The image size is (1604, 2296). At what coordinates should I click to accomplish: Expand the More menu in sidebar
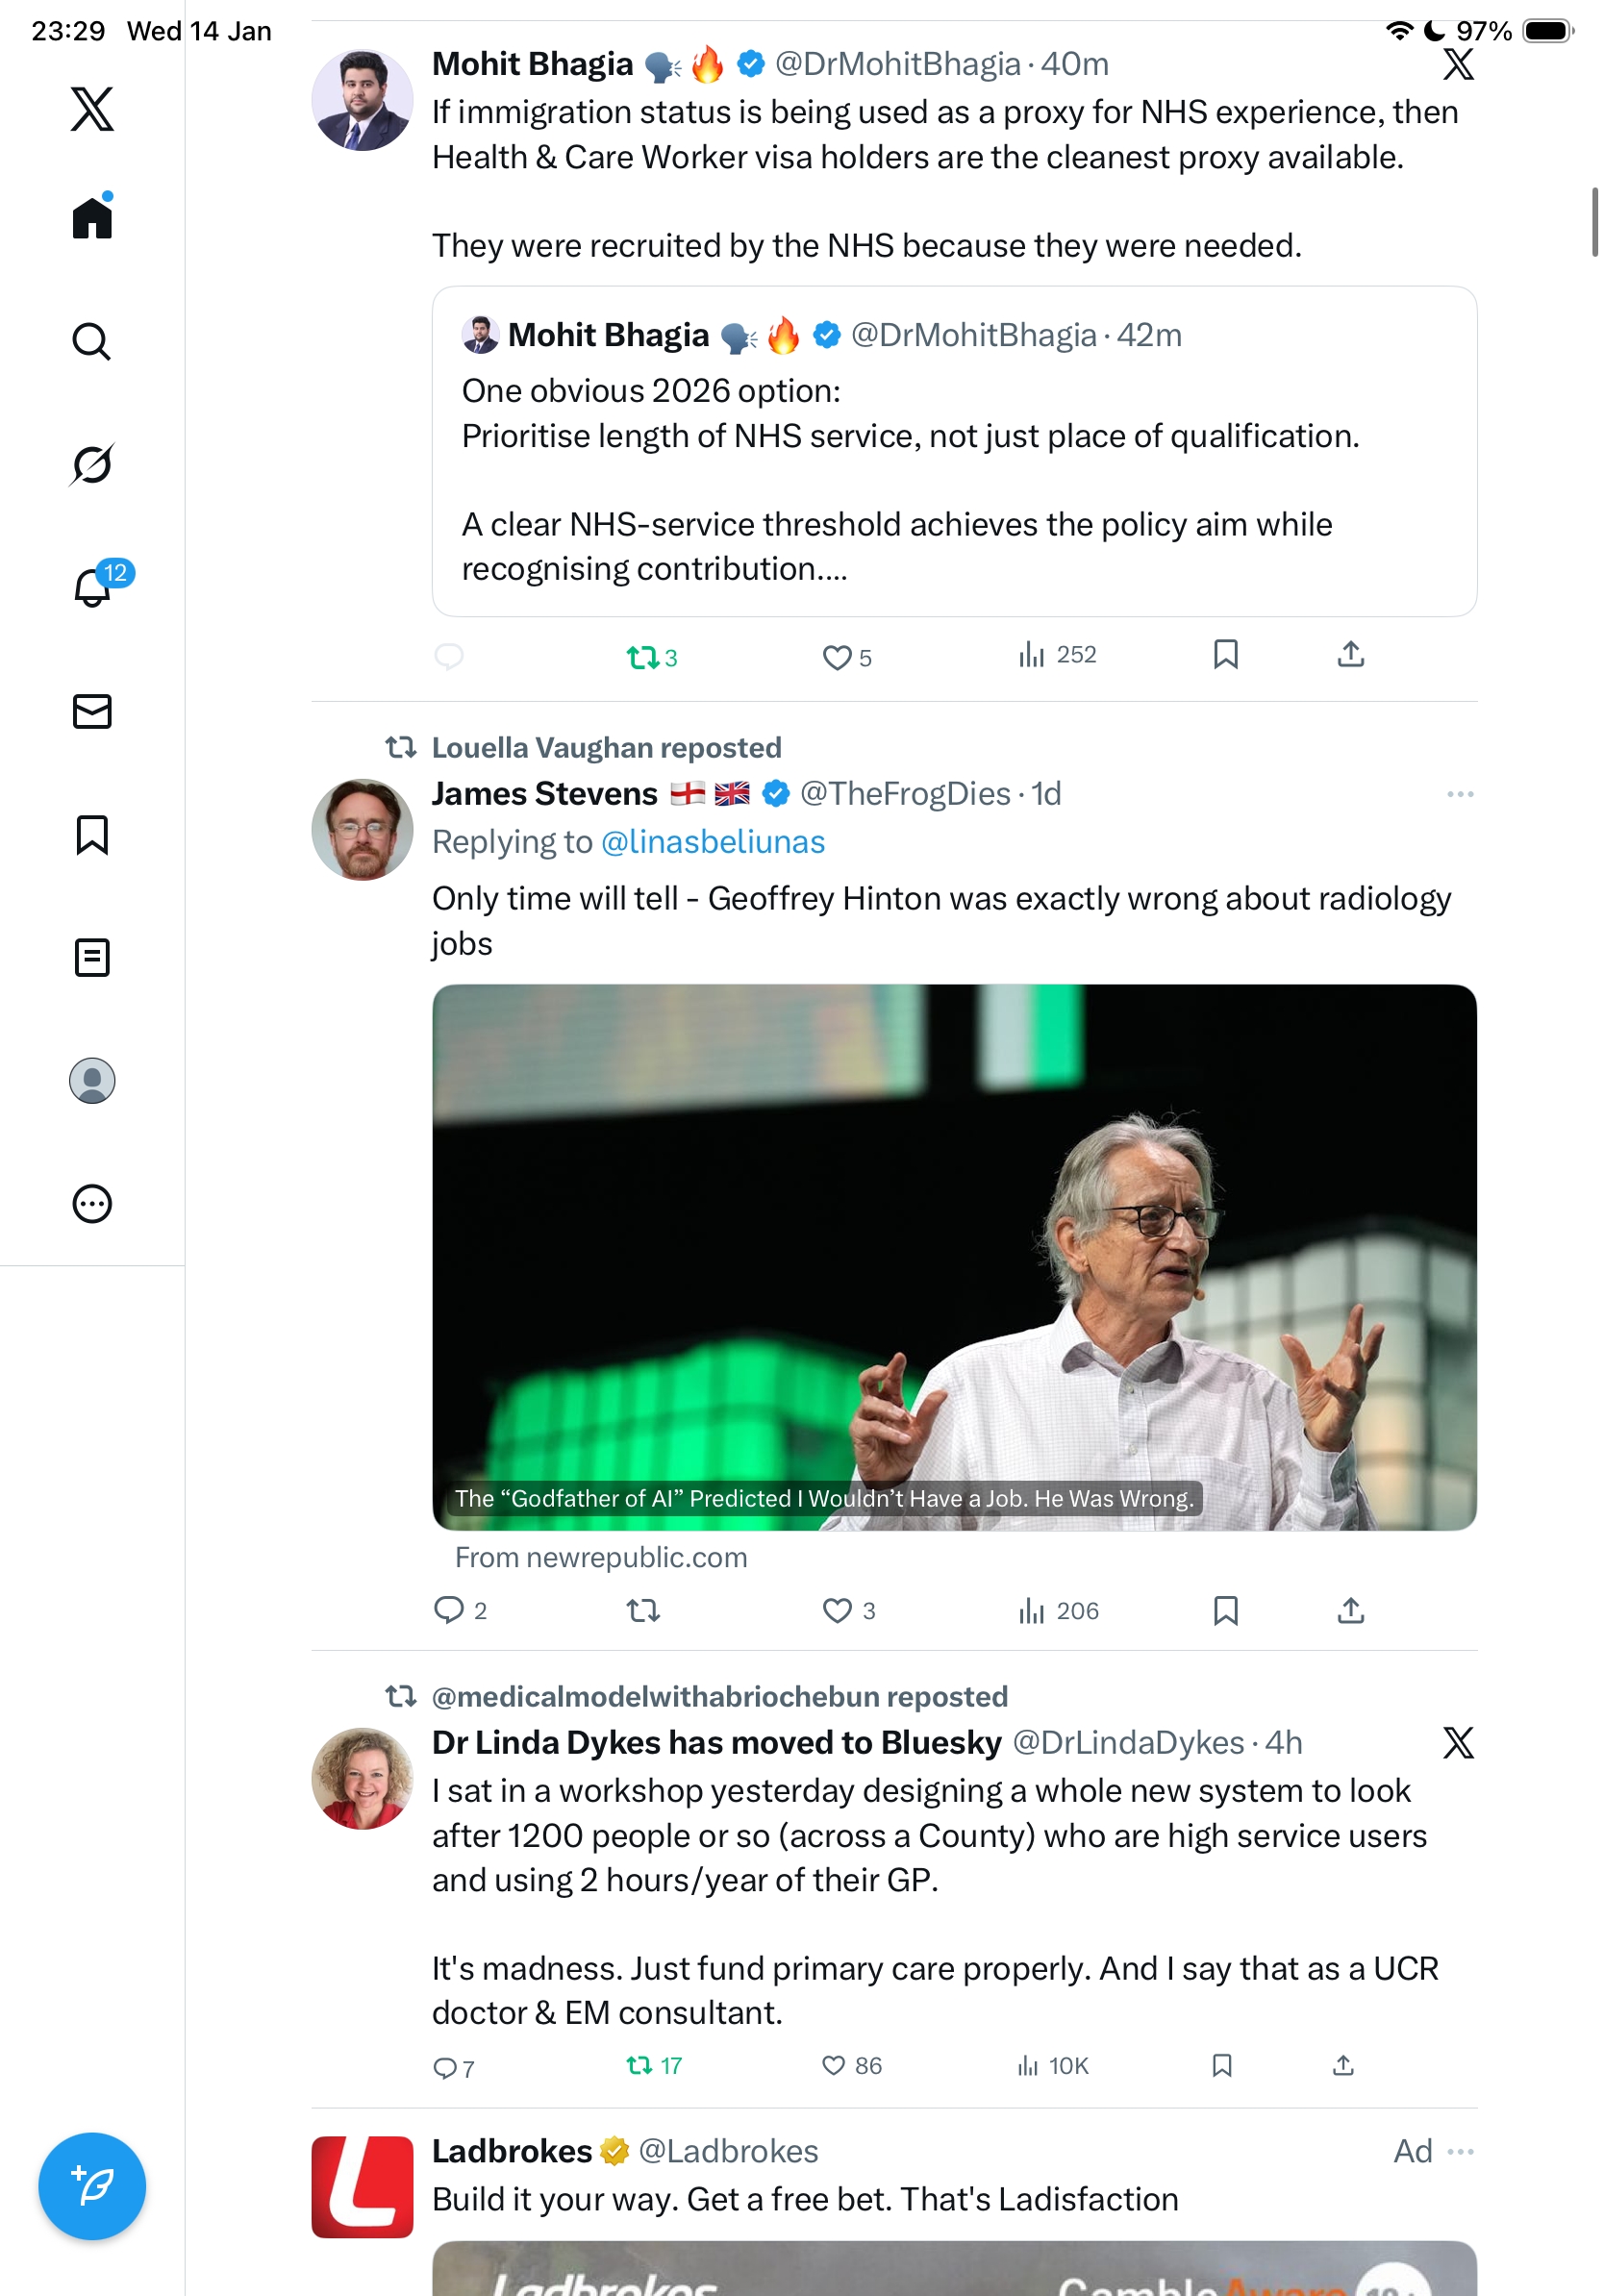(x=92, y=1204)
